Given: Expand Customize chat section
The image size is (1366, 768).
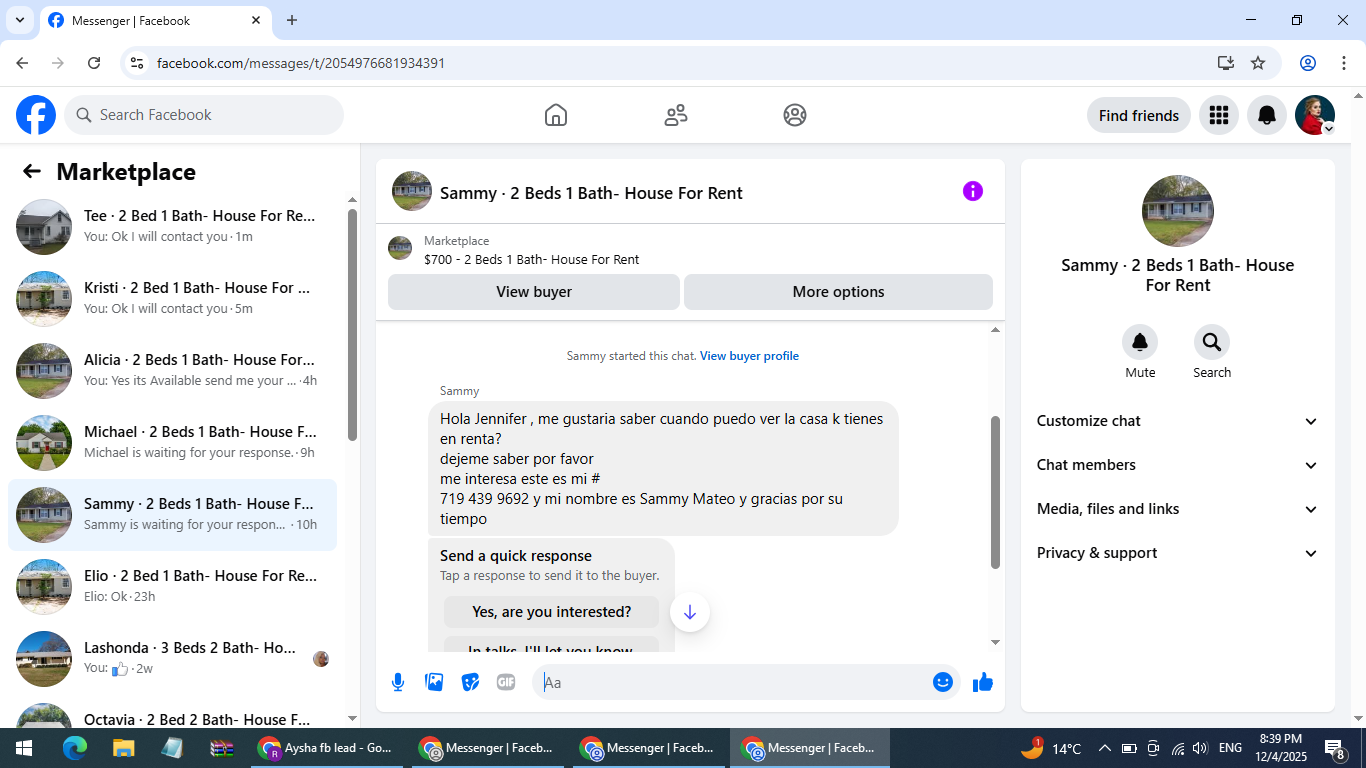Looking at the screenshot, I should pyautogui.click(x=1178, y=421).
